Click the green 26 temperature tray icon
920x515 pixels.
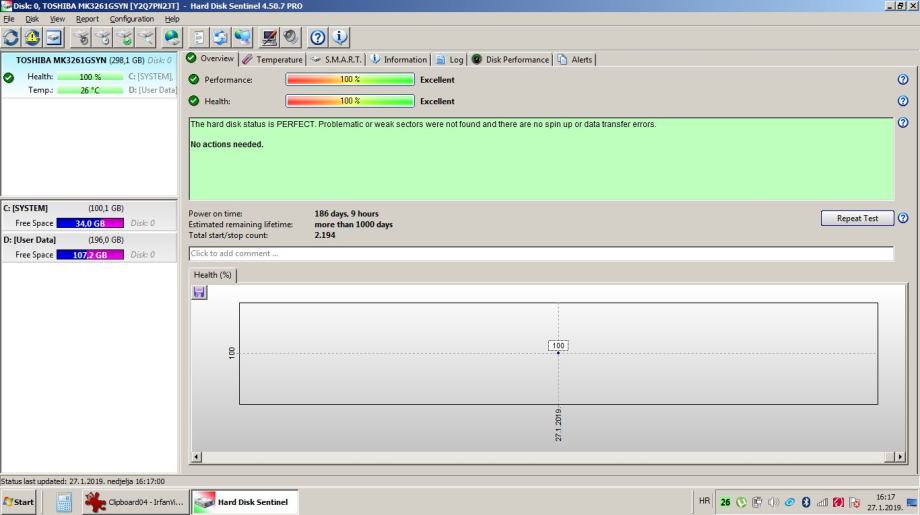tap(725, 502)
